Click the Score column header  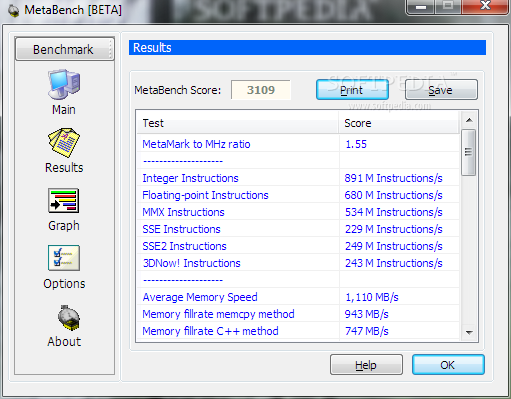[x=399, y=123]
